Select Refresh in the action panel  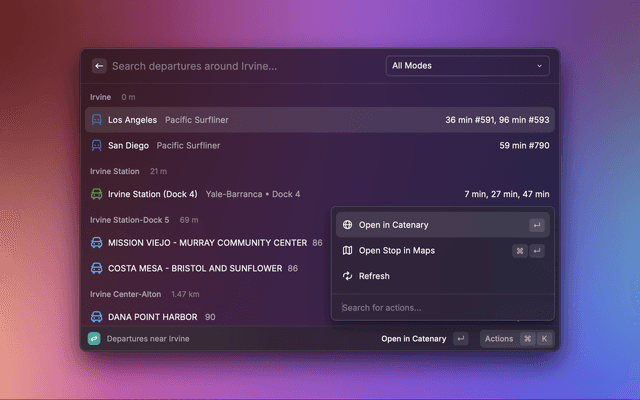(374, 276)
